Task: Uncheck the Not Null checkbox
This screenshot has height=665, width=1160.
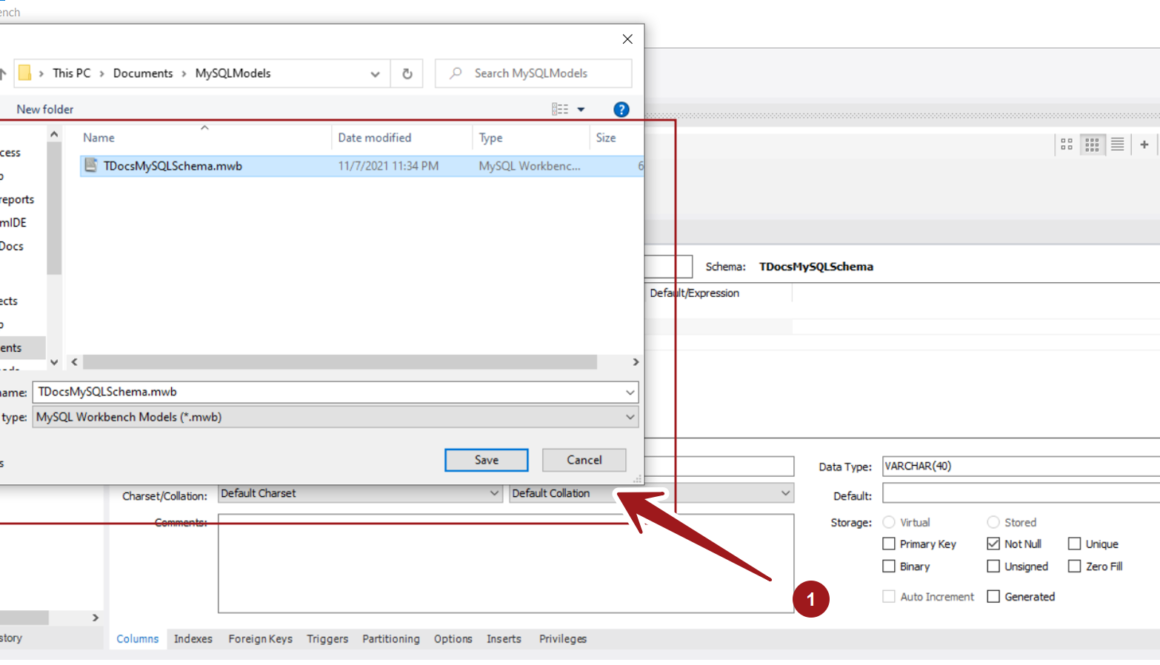Action: (993, 544)
